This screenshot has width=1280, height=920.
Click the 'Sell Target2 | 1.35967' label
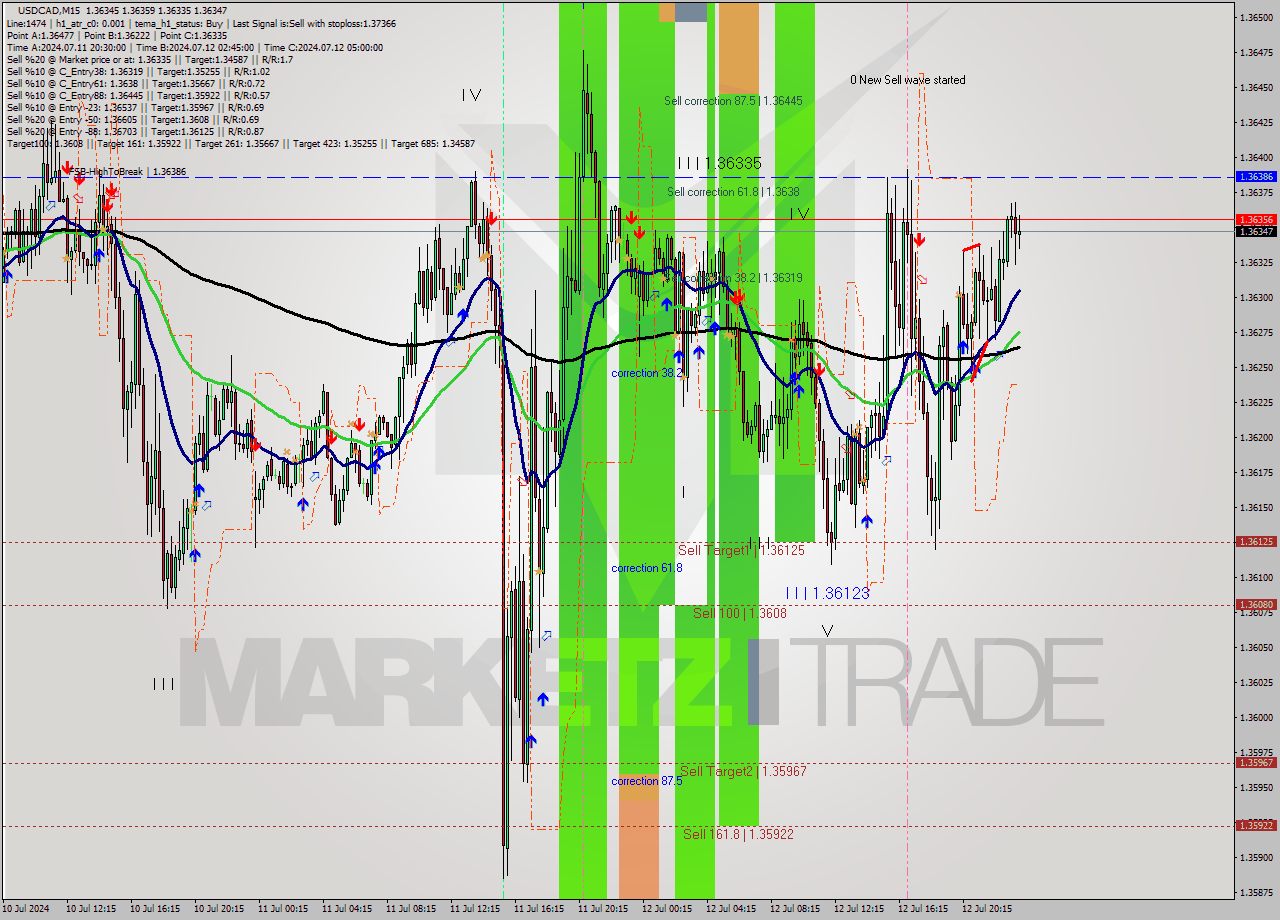pyautogui.click(x=743, y=771)
